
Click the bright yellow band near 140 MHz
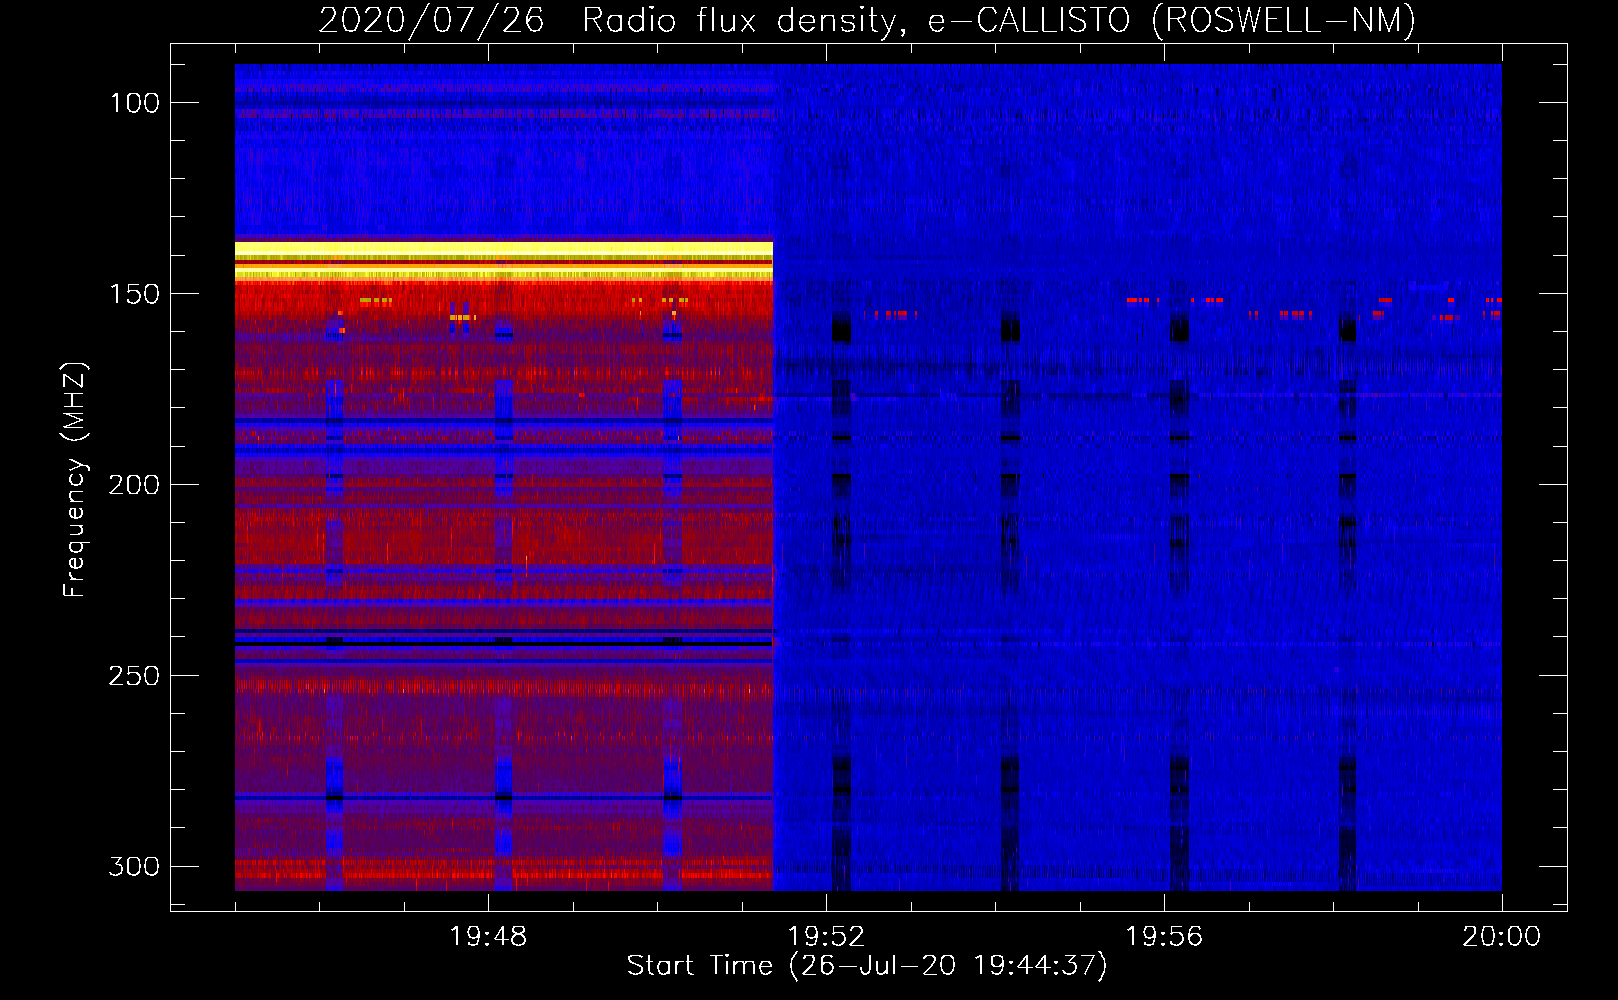(504, 260)
